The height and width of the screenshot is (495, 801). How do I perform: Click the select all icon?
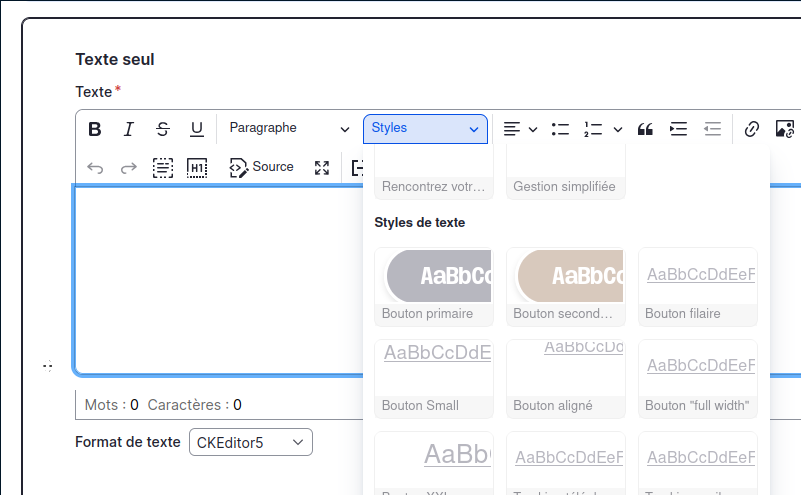click(x=163, y=168)
